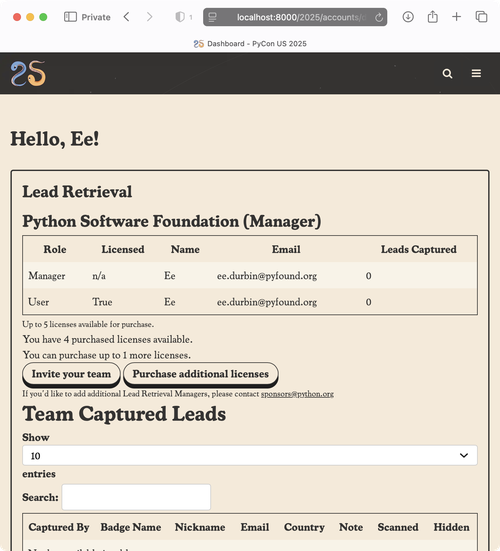Select the Dashboard - PyCon US 2025 tab

[x=250, y=44]
